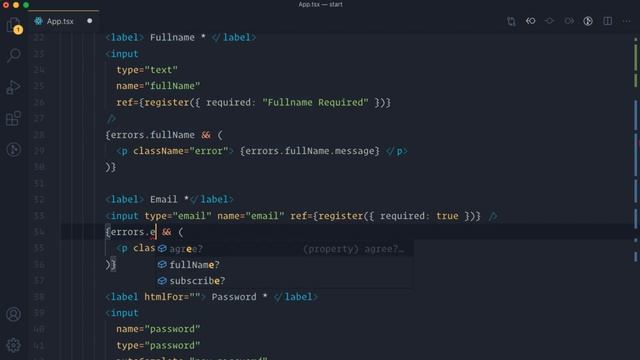Select the subscribe? autocomplete suggestion
The height and width of the screenshot is (360, 640).
[x=284, y=281]
